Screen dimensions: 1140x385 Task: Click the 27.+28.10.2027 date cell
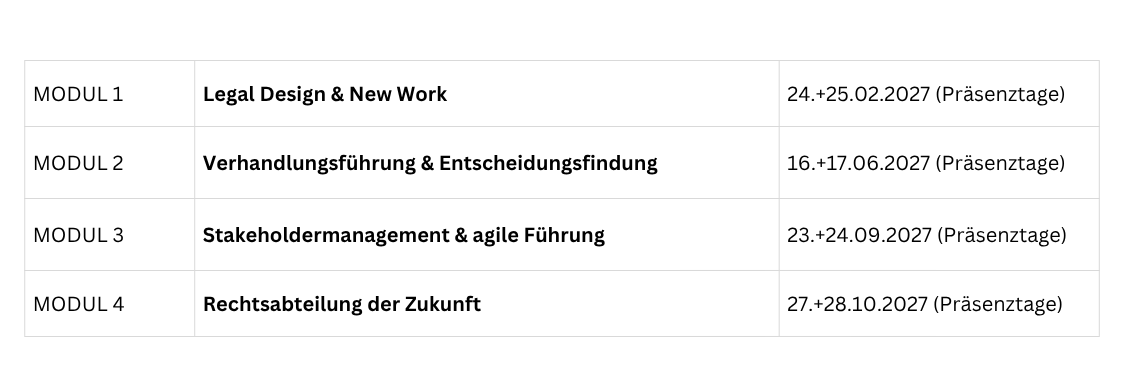[939, 304]
